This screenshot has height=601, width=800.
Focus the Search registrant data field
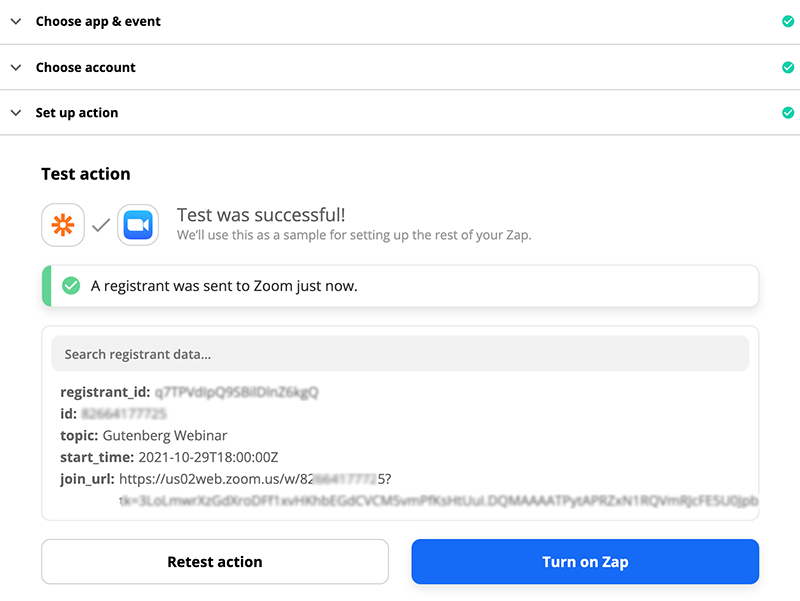(x=400, y=354)
